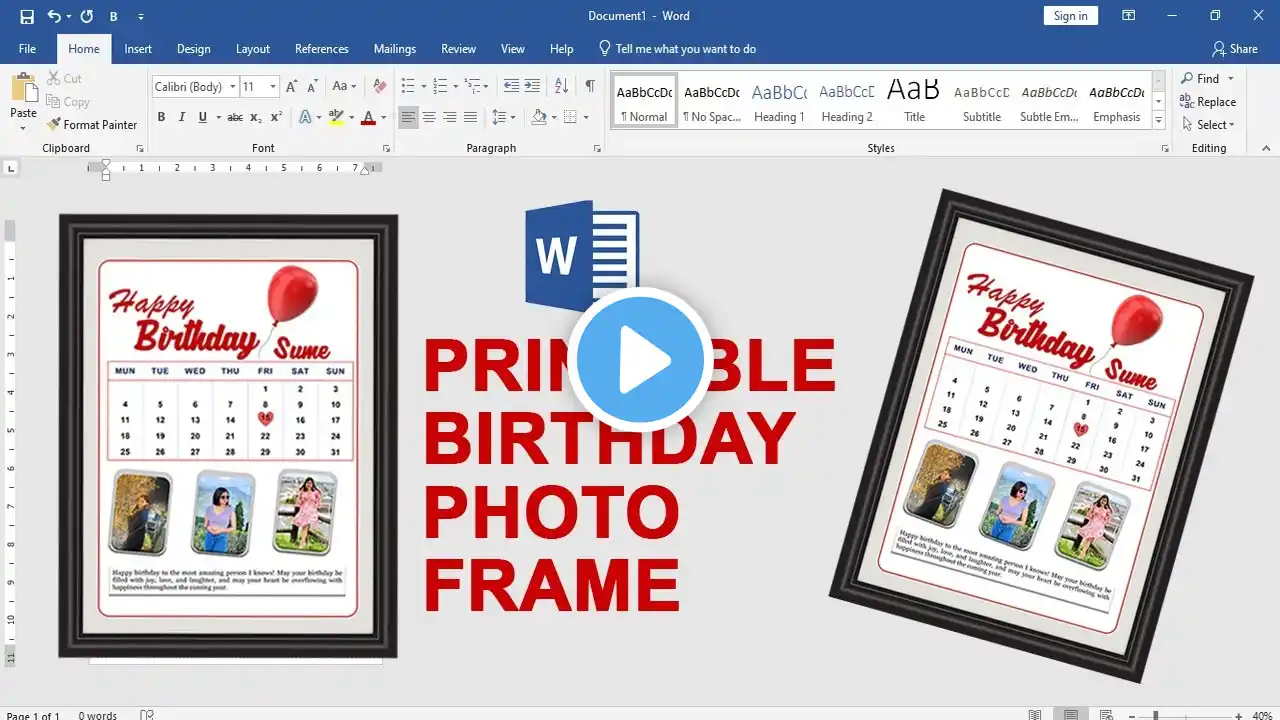The image size is (1280, 720).
Task: Open the Font dialog box launcher
Action: (x=387, y=149)
